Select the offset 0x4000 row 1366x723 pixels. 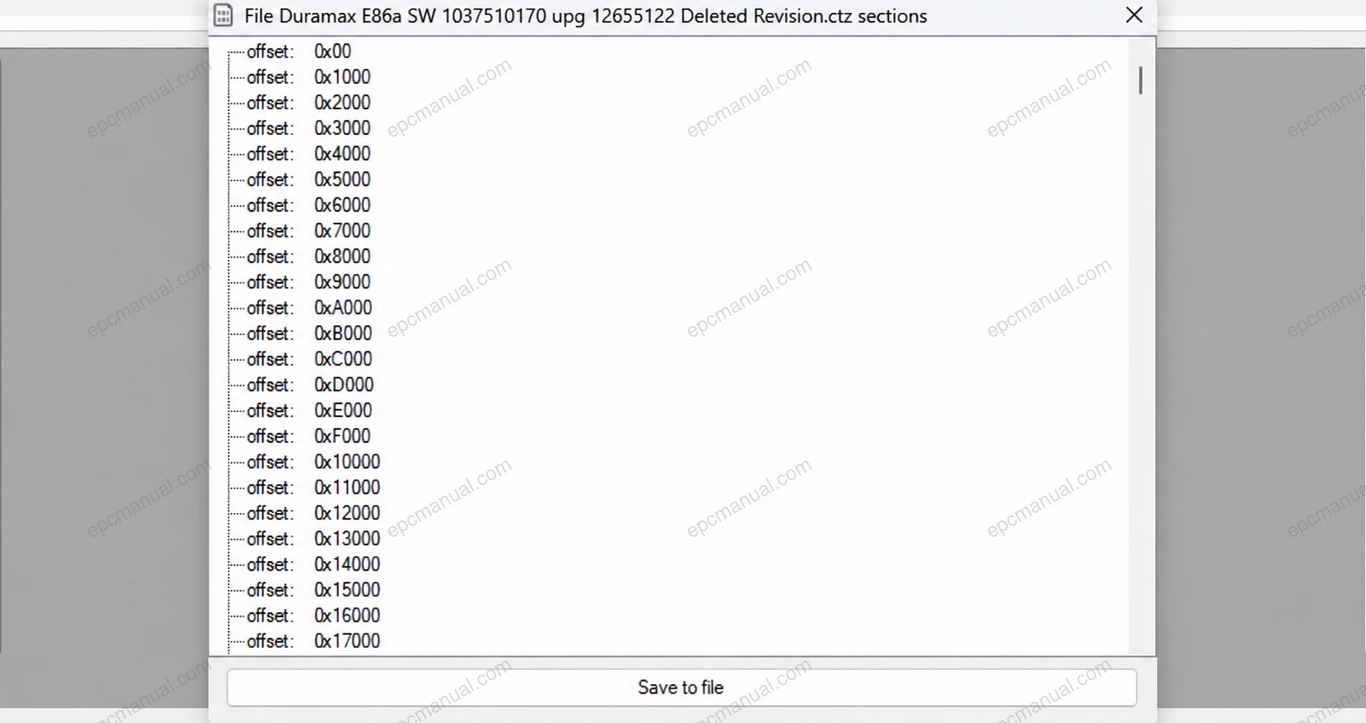click(308, 154)
